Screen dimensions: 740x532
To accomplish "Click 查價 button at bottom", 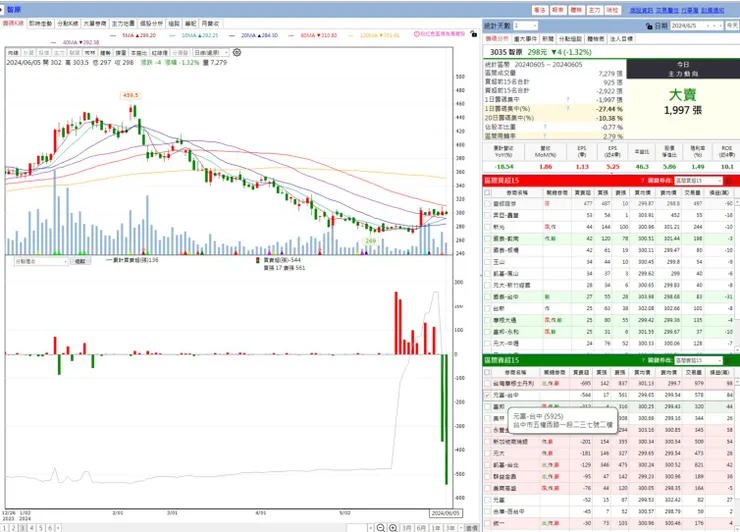I will point(471,528).
